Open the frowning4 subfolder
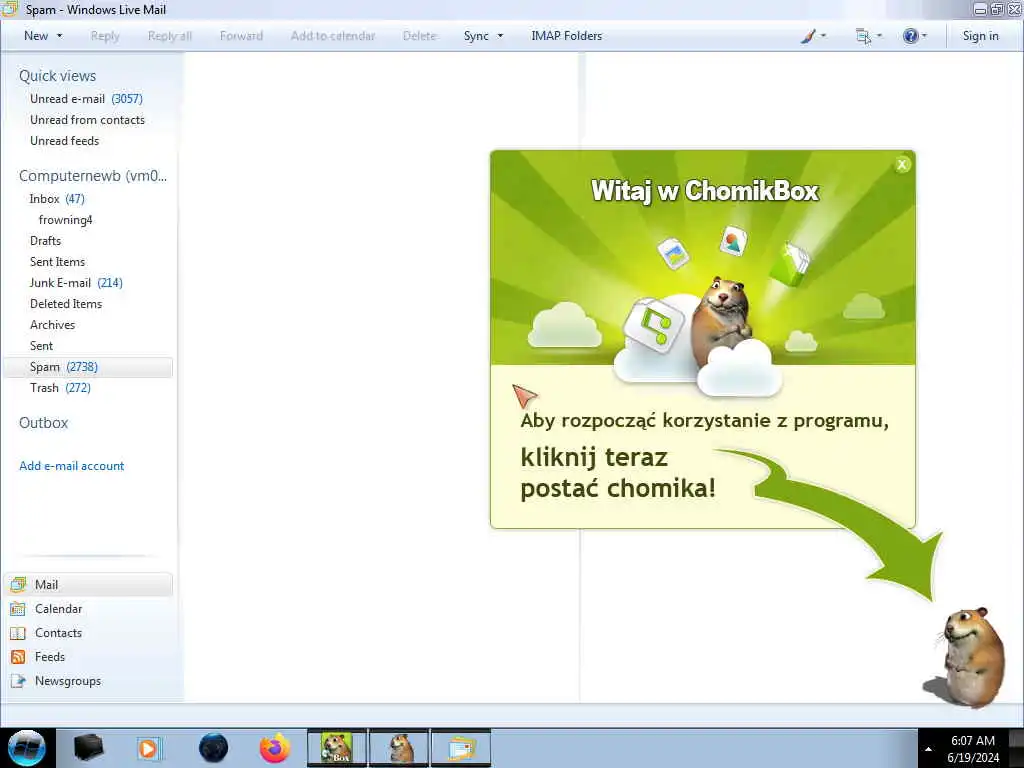 (65, 219)
